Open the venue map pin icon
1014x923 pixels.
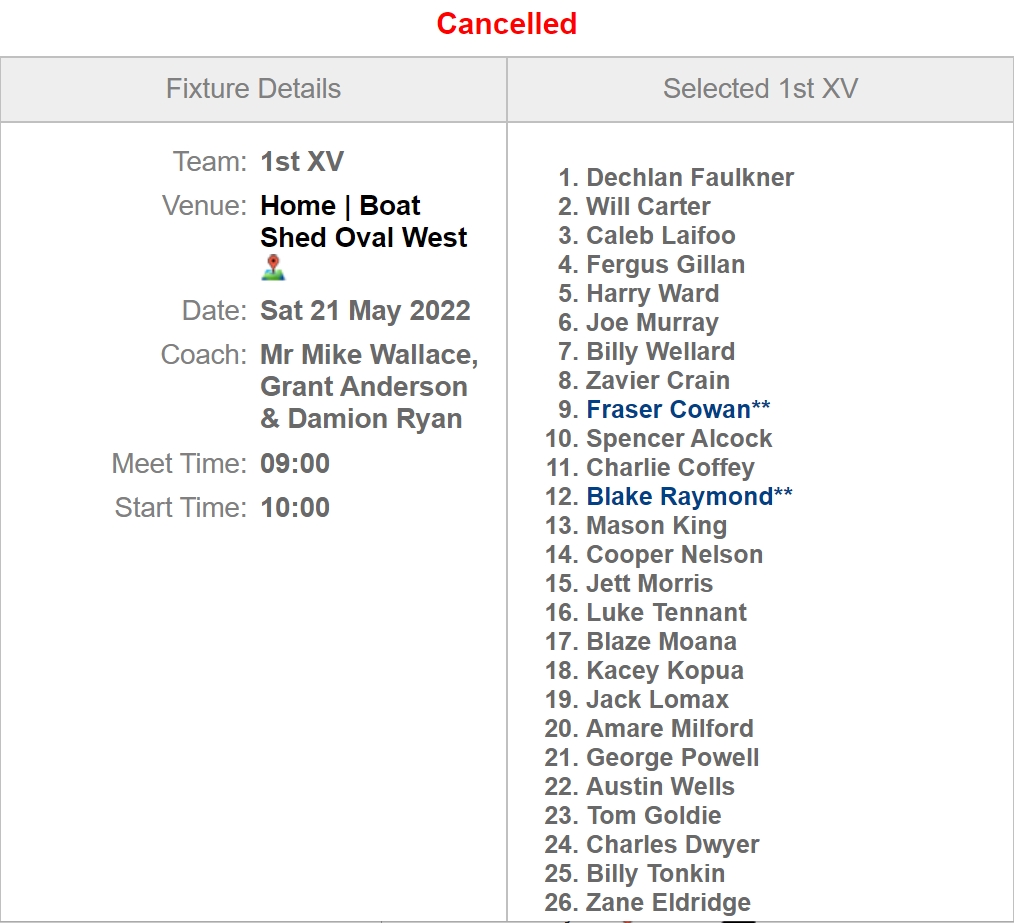(x=273, y=267)
